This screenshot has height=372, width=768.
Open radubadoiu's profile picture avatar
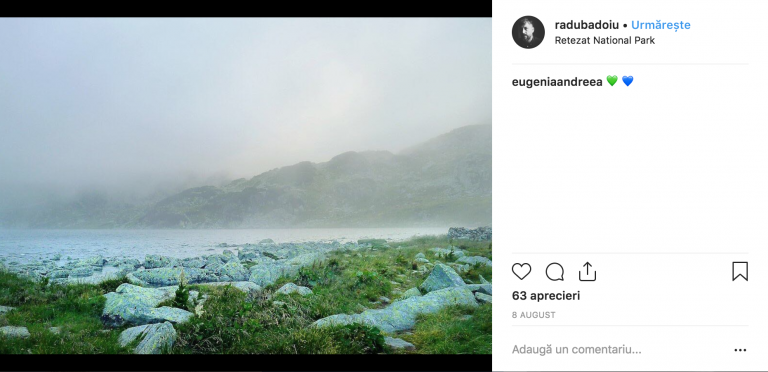point(528,32)
